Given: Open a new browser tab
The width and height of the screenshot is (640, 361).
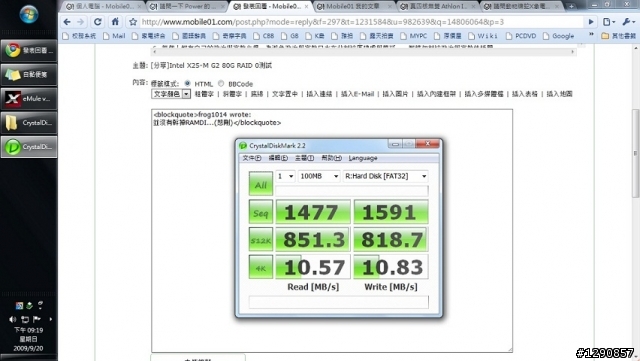Looking at the screenshot, I should click(571, 6).
